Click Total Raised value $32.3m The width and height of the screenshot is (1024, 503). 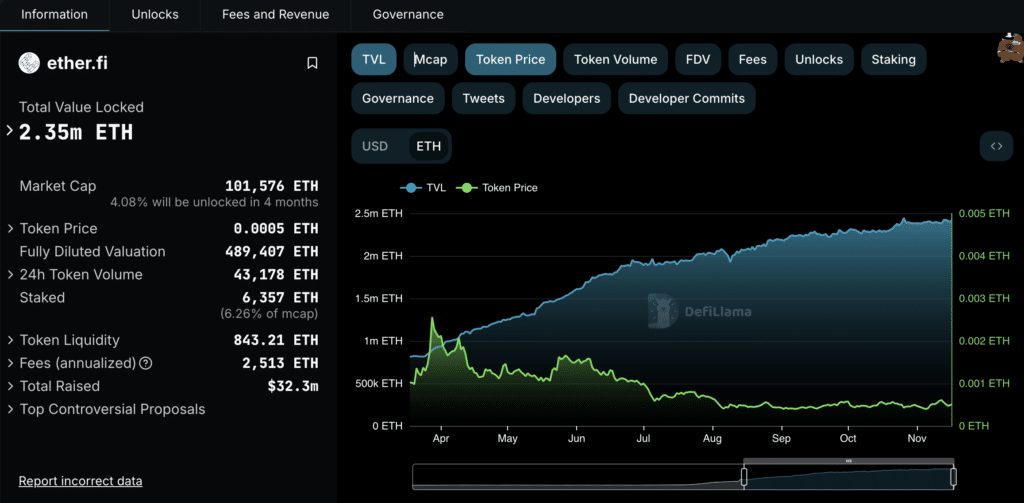293,387
